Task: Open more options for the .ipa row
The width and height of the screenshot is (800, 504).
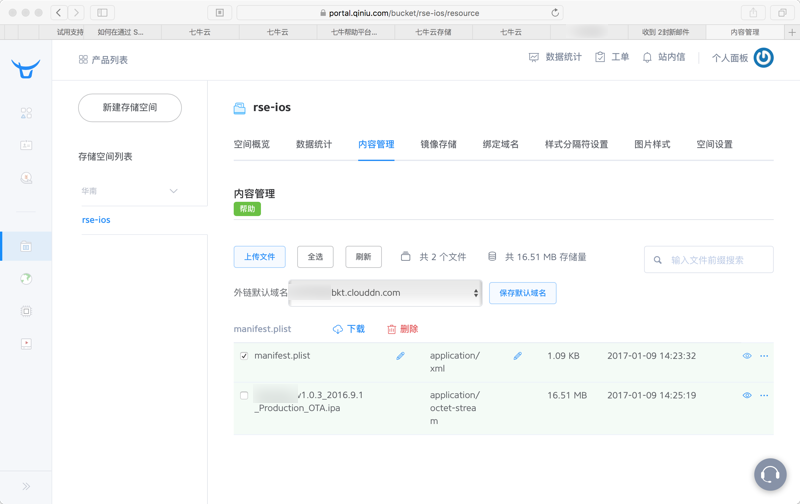Action: pyautogui.click(x=764, y=395)
